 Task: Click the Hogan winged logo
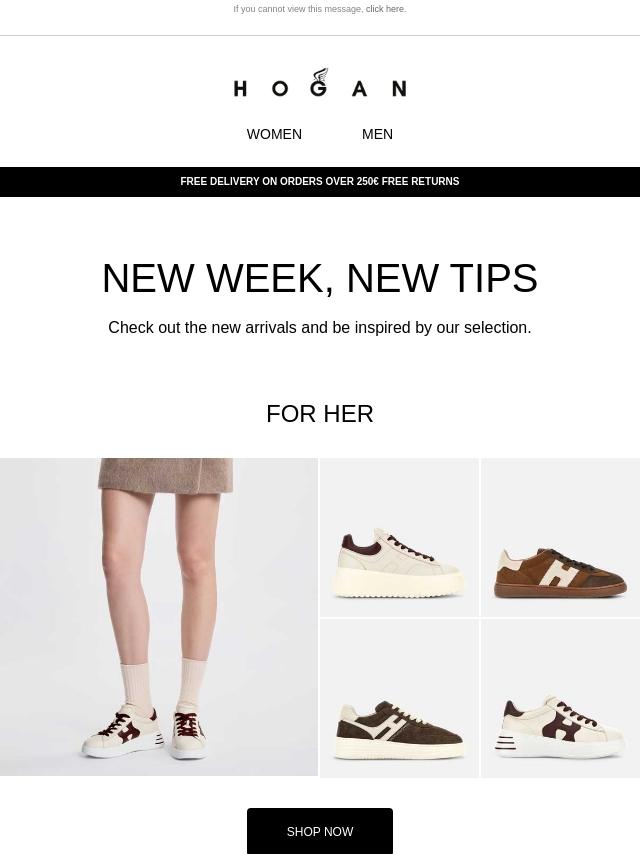point(320,83)
